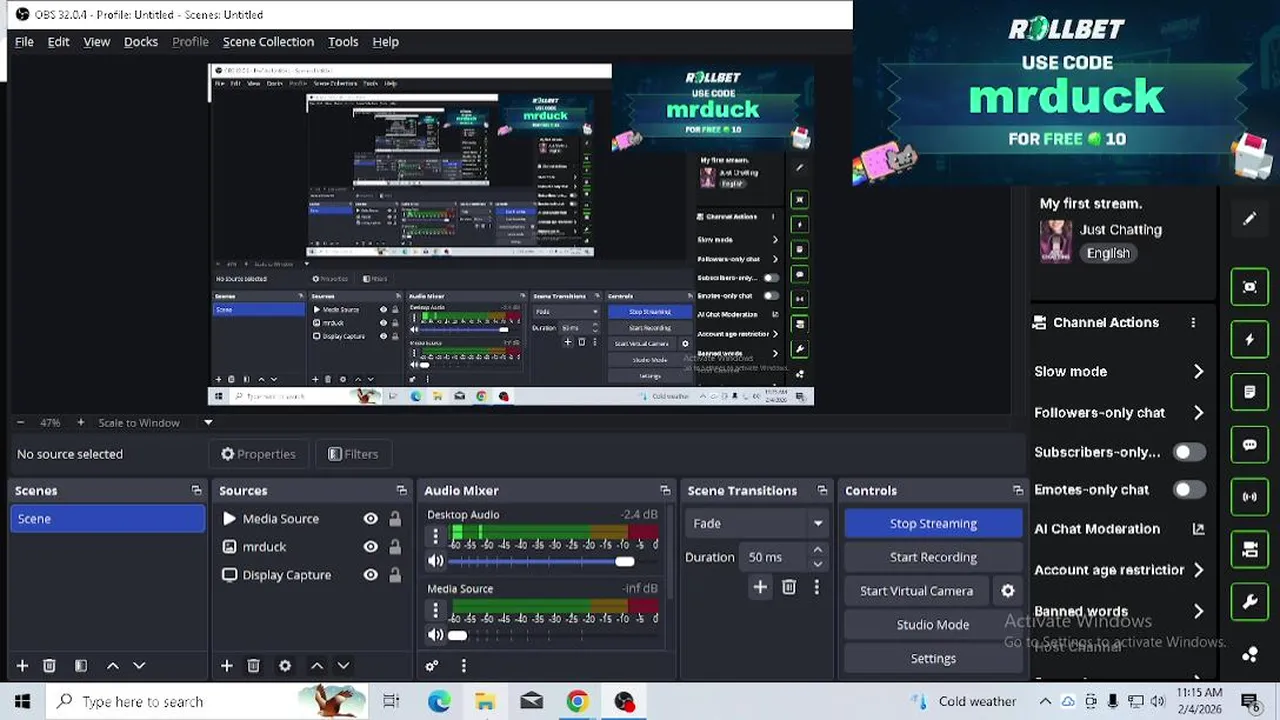Click the viewfinder focus sidebar icon
Viewport: 1280px width, 720px height.
click(x=1250, y=287)
